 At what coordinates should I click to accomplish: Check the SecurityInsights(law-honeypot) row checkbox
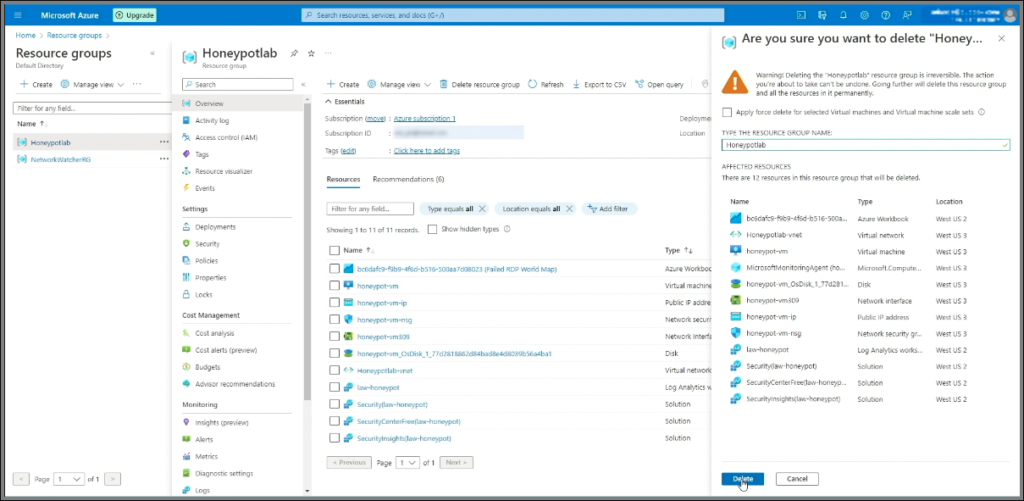[x=334, y=438]
